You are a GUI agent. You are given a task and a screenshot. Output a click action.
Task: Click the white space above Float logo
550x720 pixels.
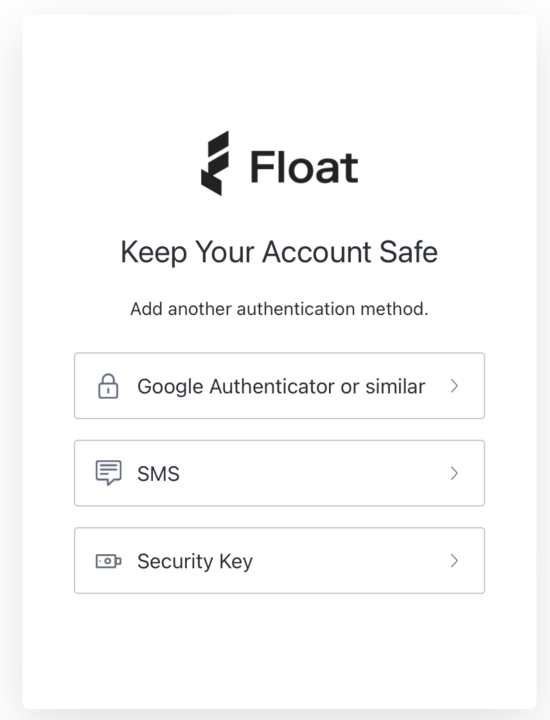pos(279,71)
